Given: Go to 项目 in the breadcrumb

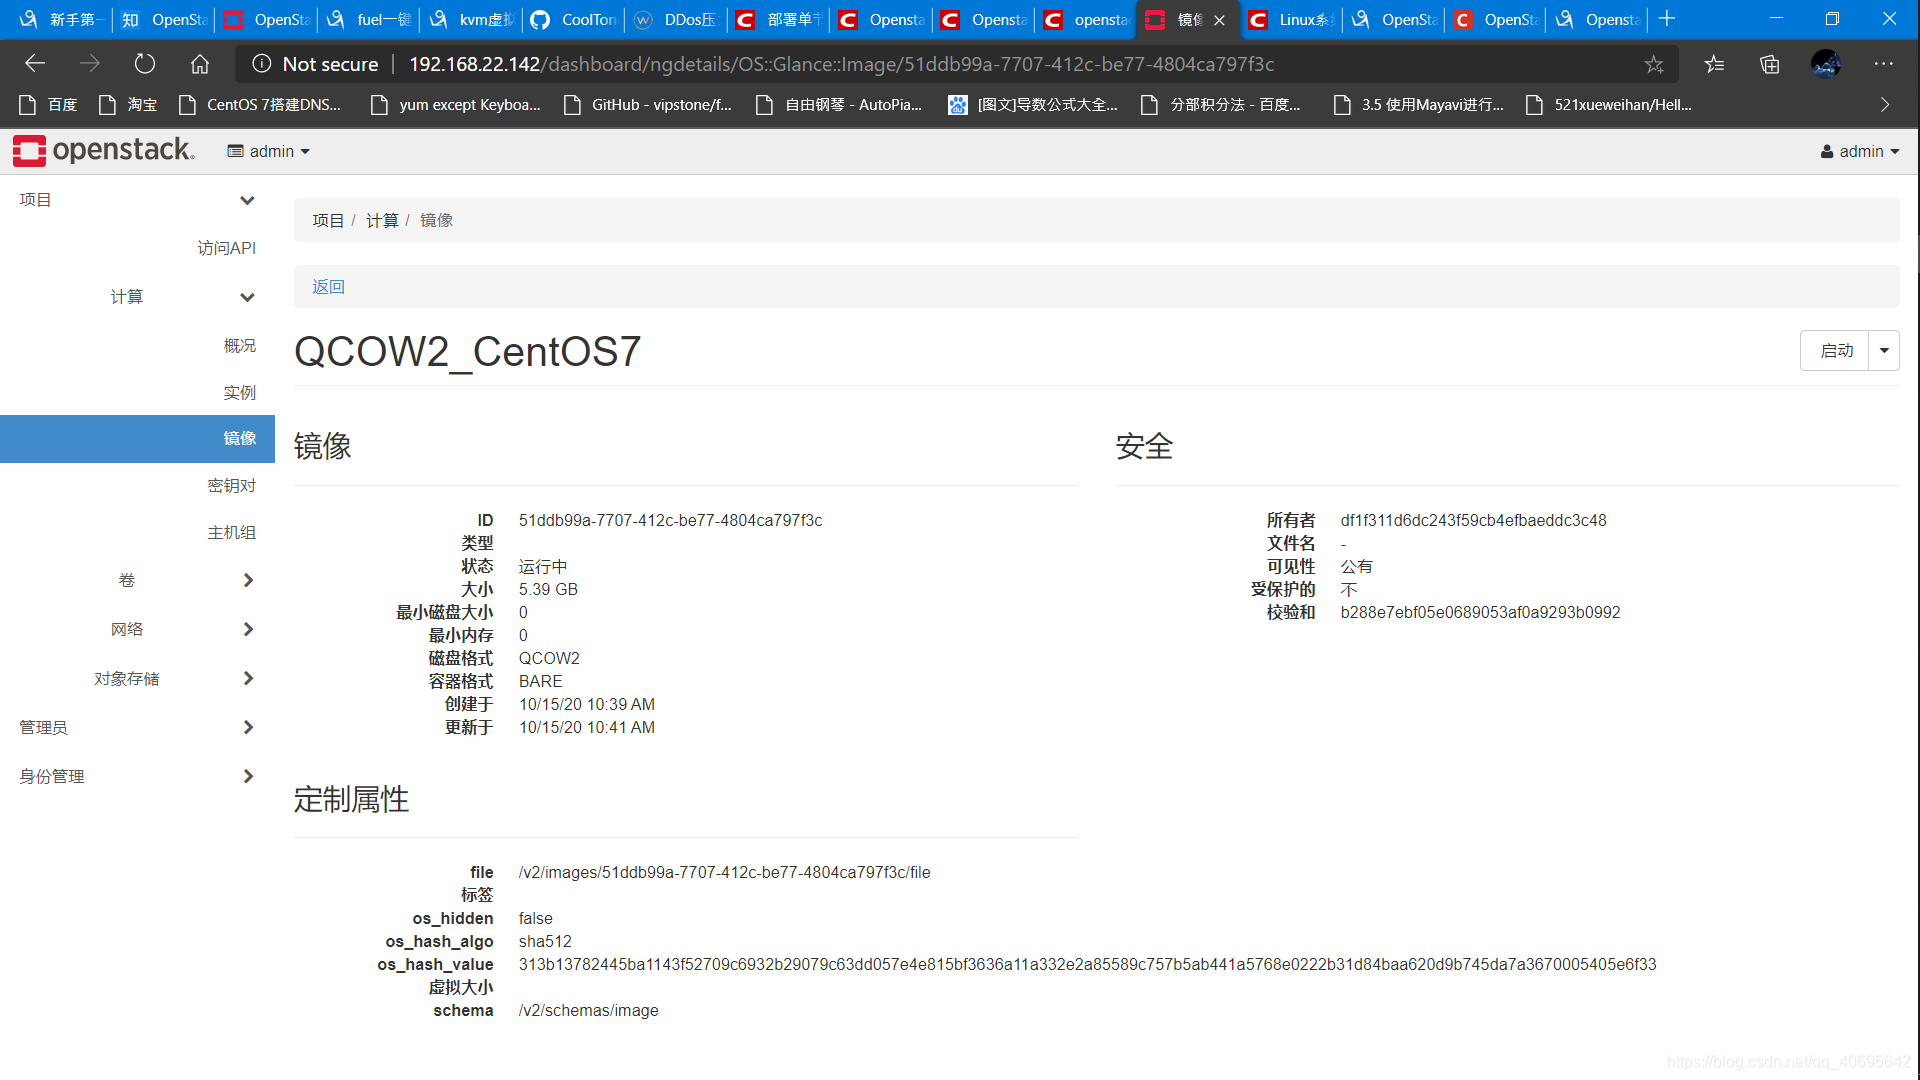Looking at the screenshot, I should pos(328,220).
